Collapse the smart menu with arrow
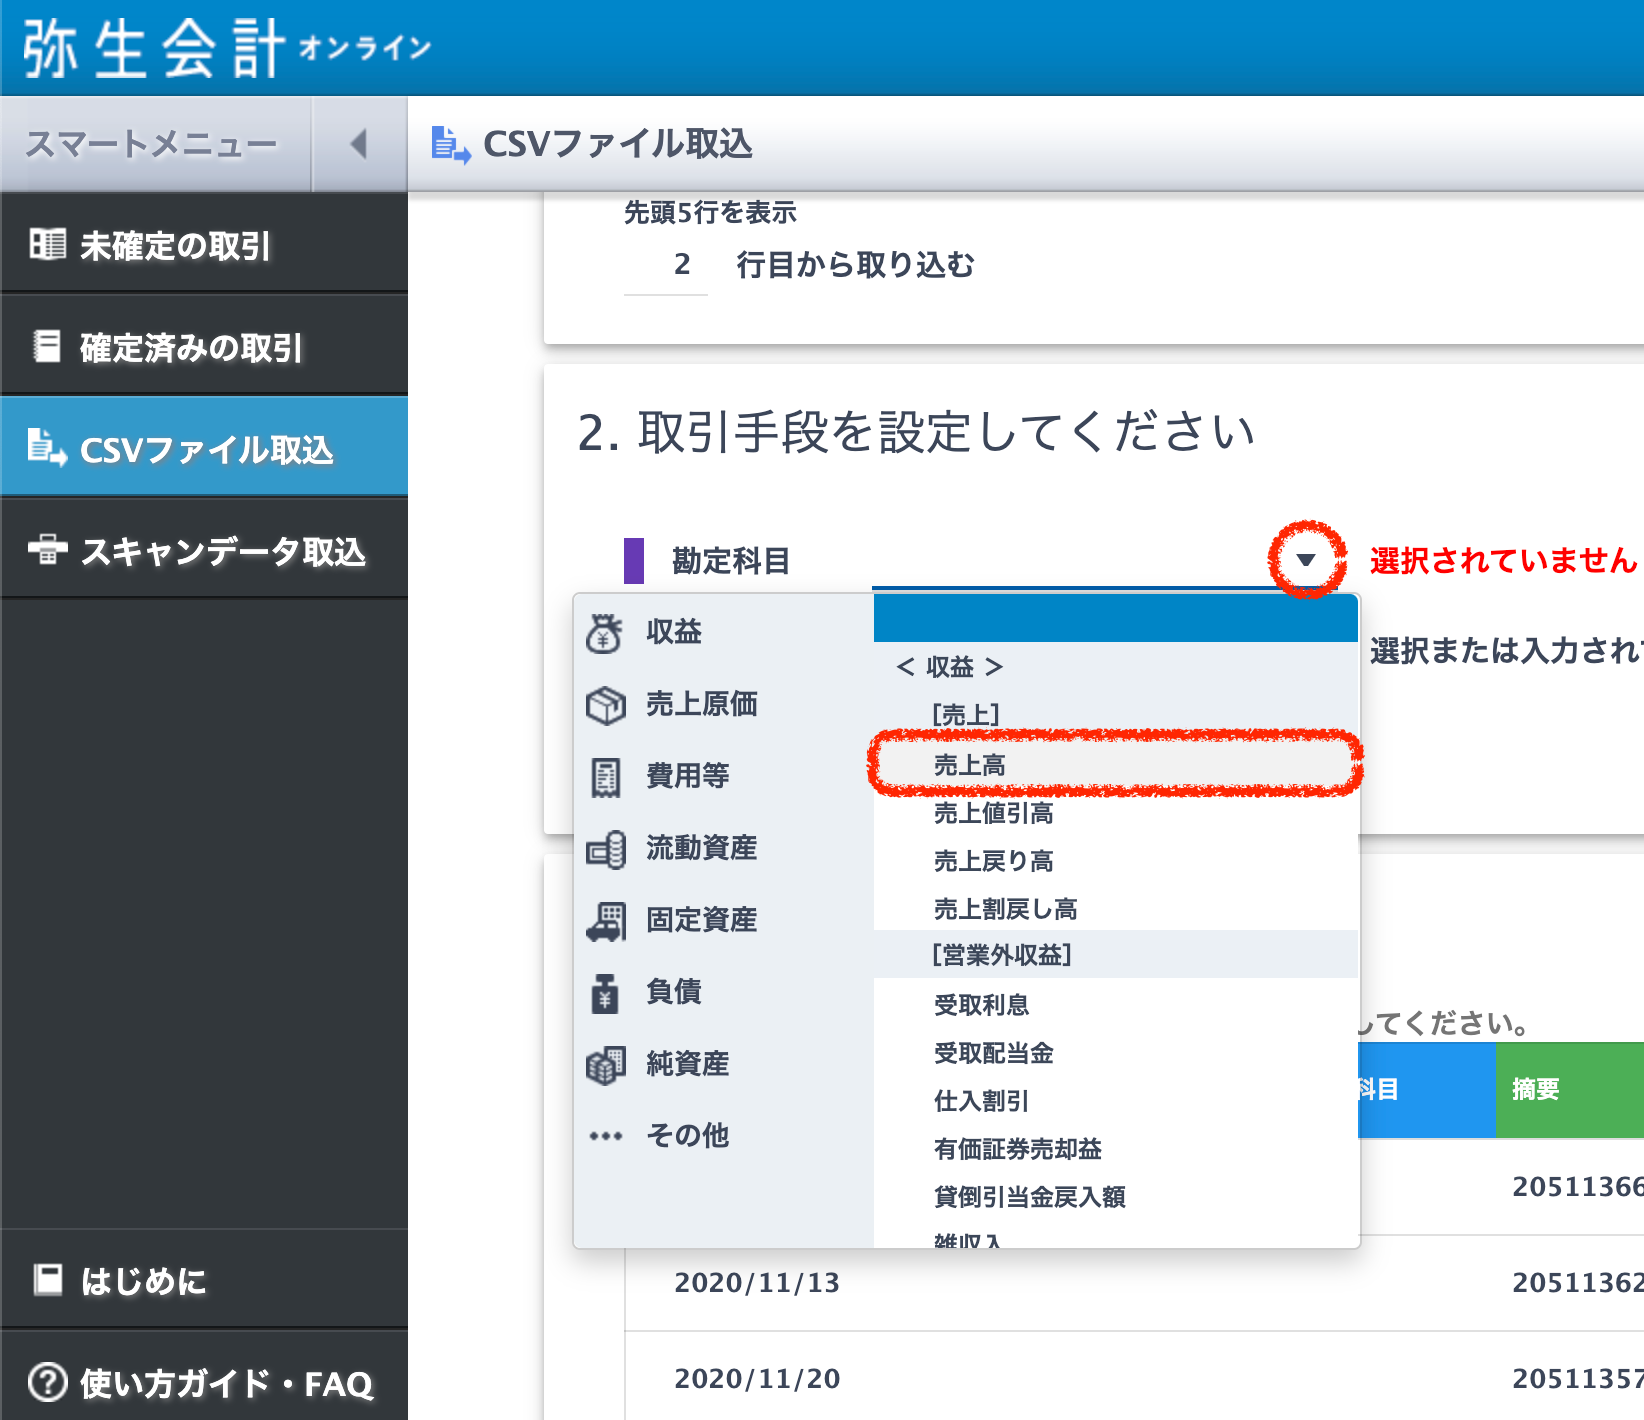Viewport: 1644px width, 1420px height. (359, 144)
